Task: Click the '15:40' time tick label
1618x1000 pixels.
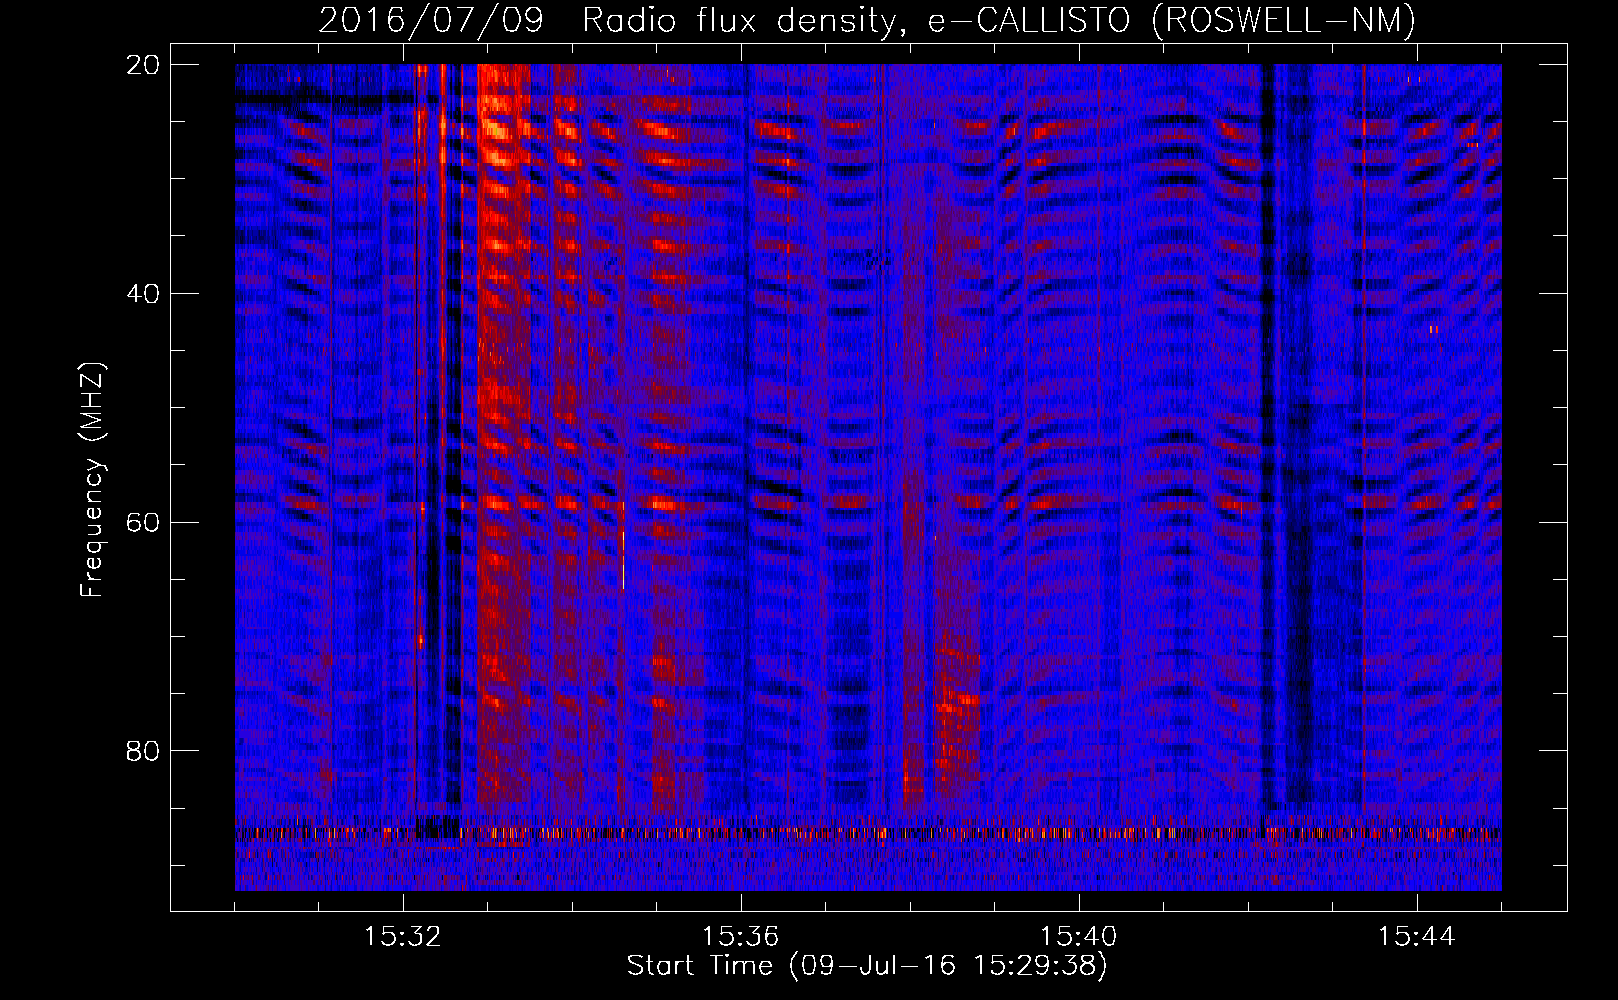Action: point(1078,937)
